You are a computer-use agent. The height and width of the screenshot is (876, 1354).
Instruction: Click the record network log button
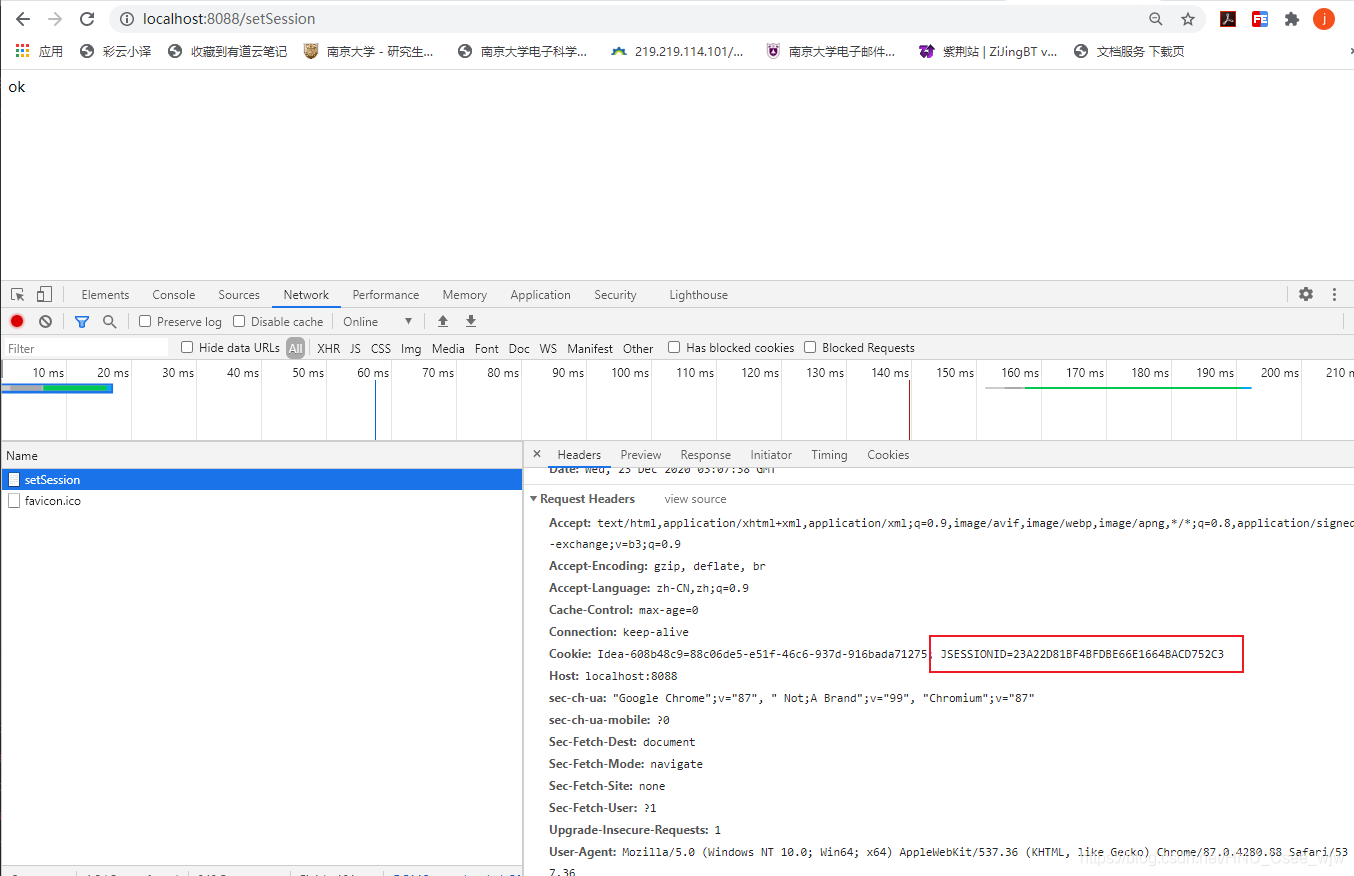pyautogui.click(x=17, y=321)
